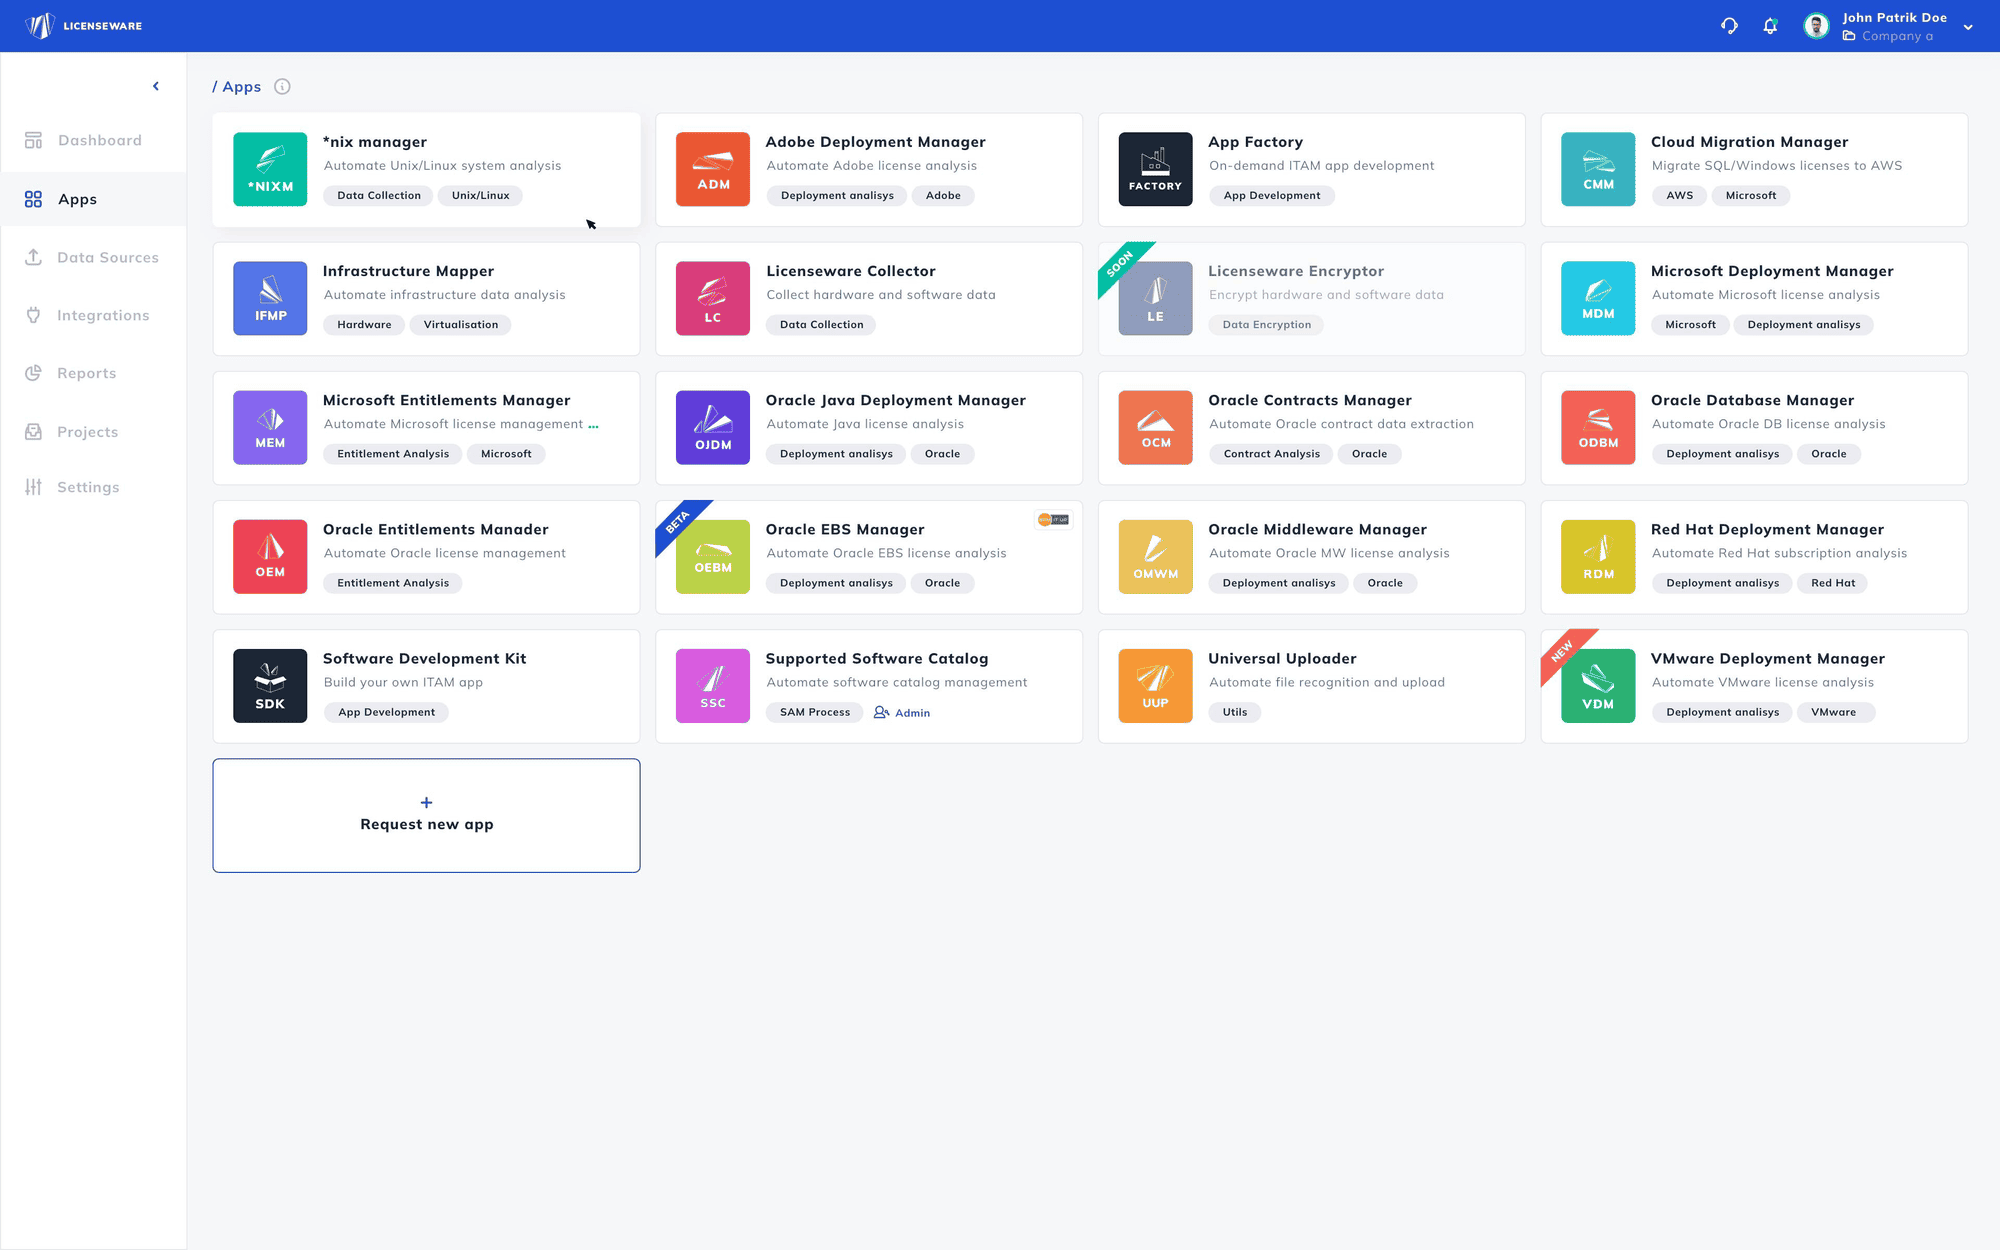Image resolution: width=2000 pixels, height=1250 pixels.
Task: Click the Virtualisation tag
Action: pyautogui.click(x=461, y=325)
